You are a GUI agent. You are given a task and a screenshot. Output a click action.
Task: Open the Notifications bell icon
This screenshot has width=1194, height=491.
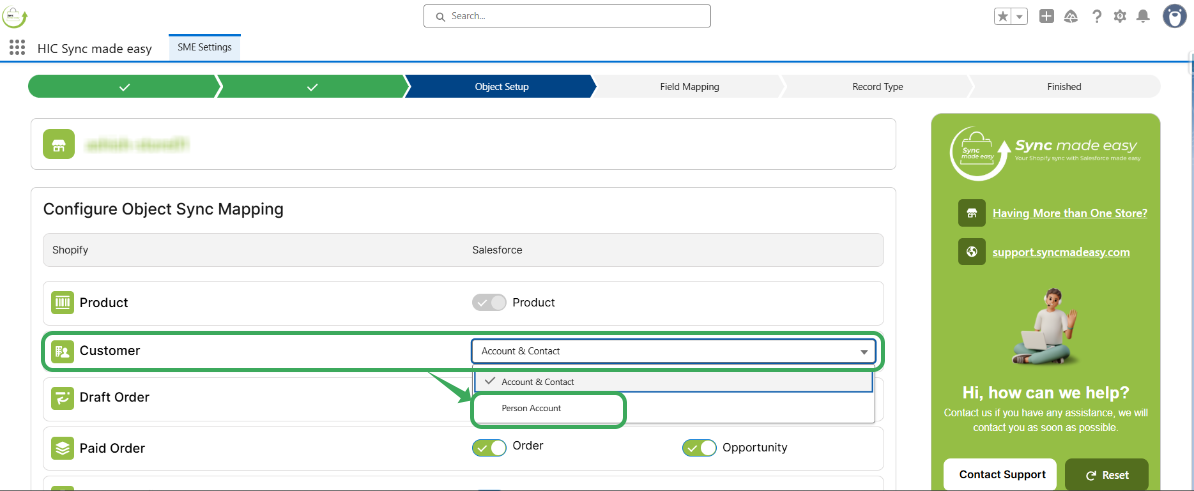tap(1143, 16)
